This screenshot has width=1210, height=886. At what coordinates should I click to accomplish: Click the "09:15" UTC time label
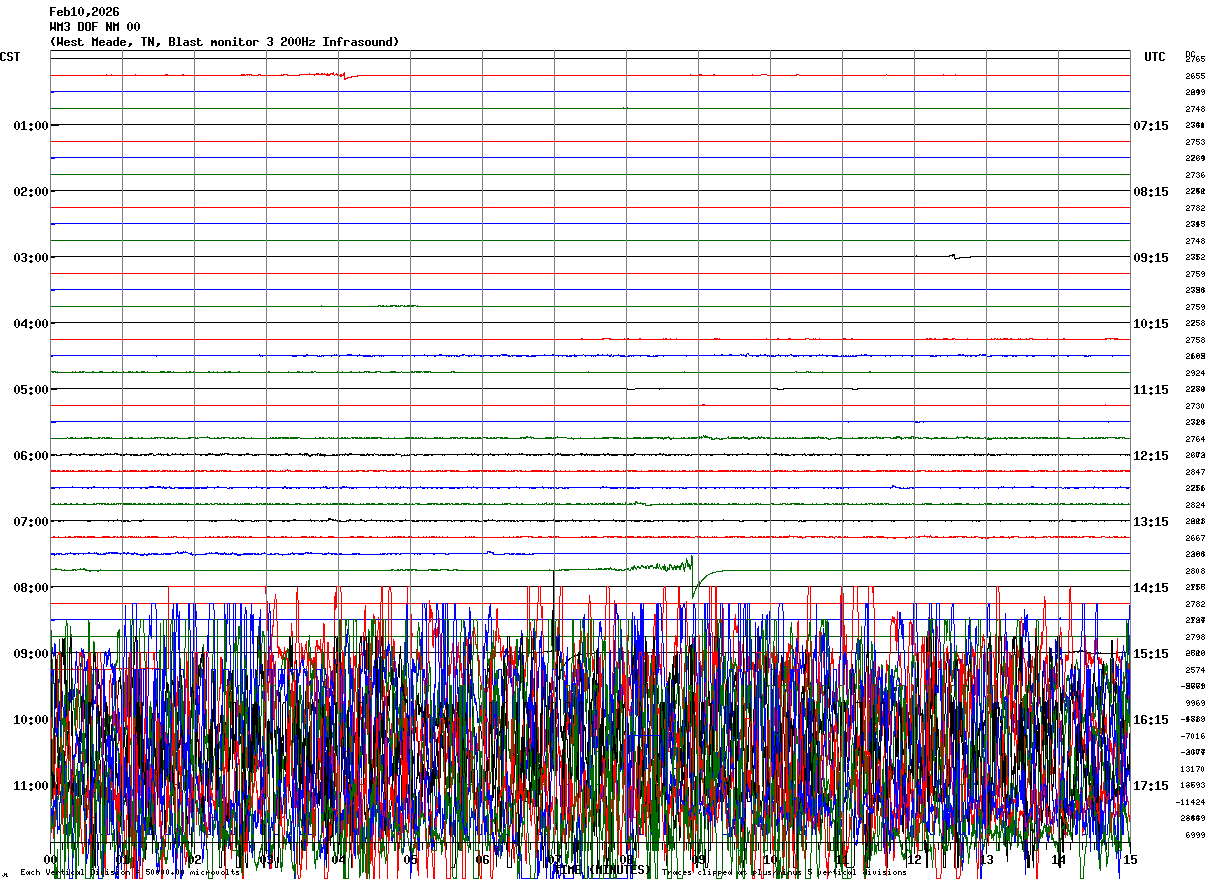1151,258
